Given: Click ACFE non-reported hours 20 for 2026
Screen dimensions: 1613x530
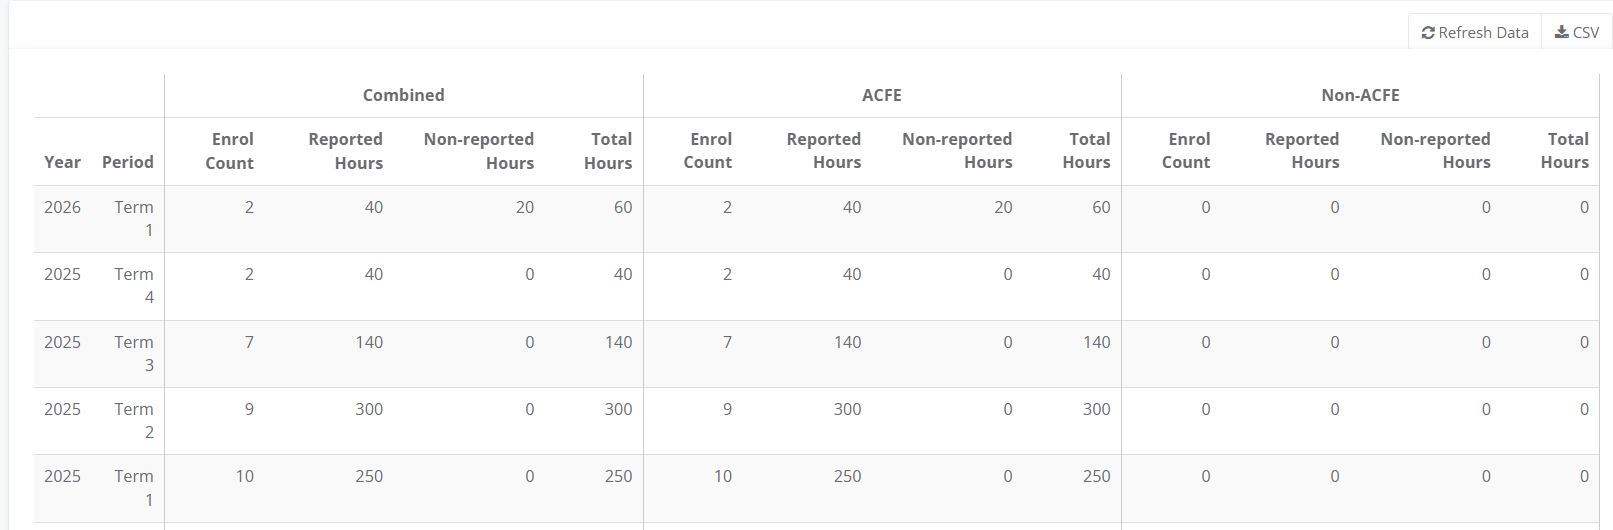Looking at the screenshot, I should tap(1003, 207).
